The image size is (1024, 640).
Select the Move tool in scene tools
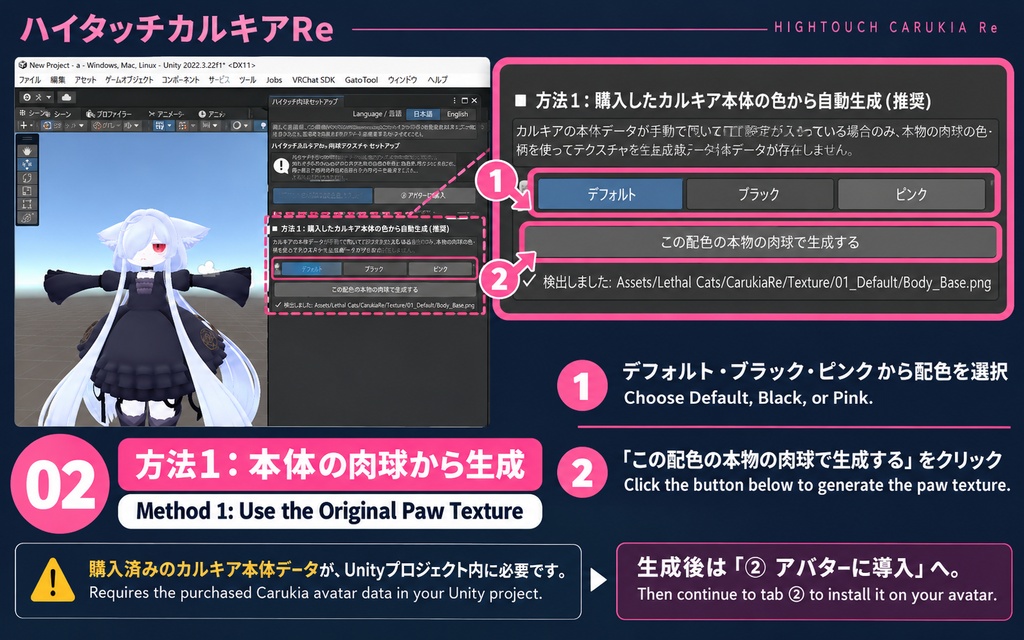(x=27, y=164)
